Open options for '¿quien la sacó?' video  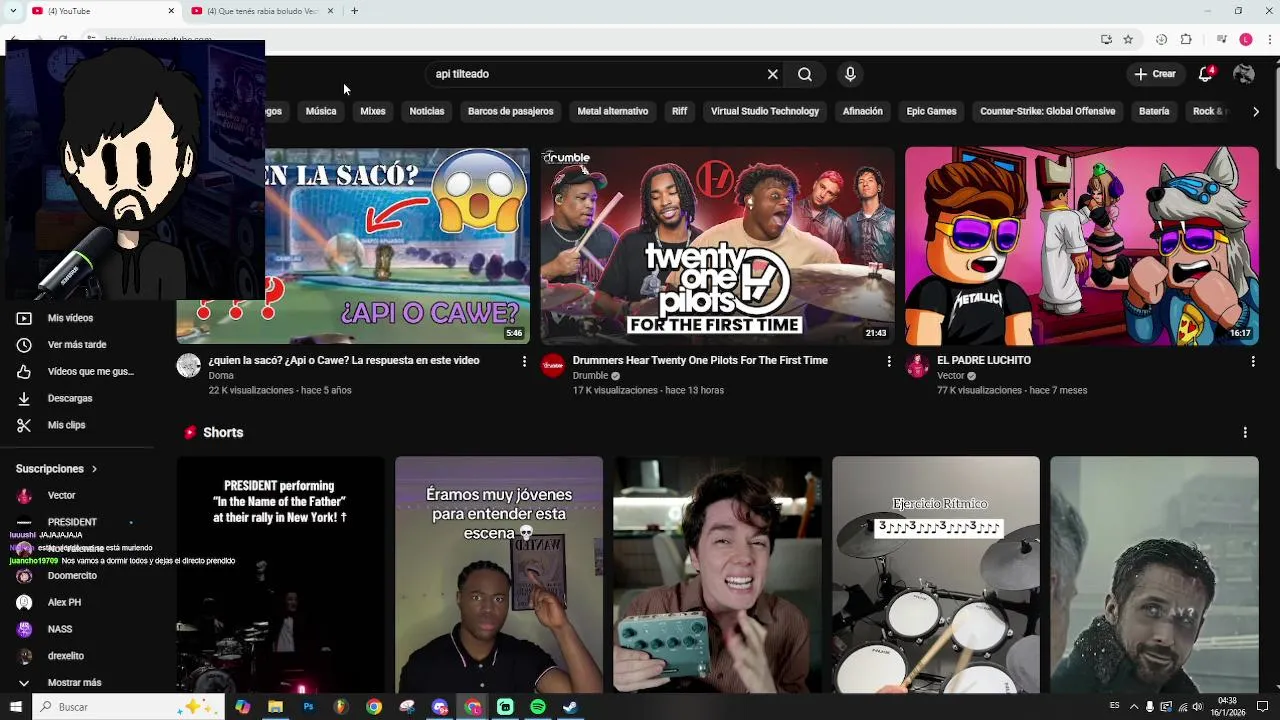tap(524, 361)
